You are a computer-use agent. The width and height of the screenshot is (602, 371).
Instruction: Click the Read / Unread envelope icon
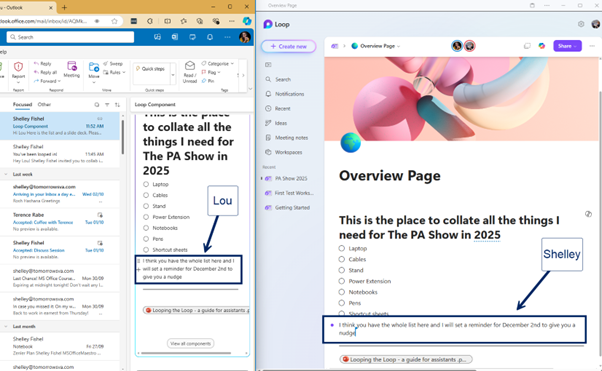[190, 66]
